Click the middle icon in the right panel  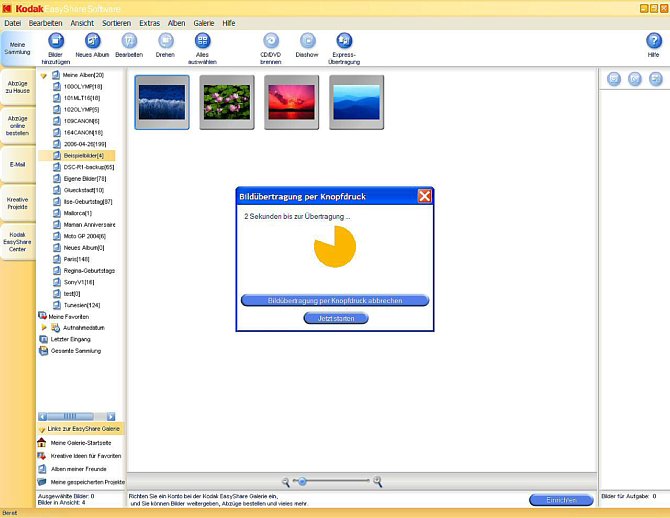coord(635,79)
